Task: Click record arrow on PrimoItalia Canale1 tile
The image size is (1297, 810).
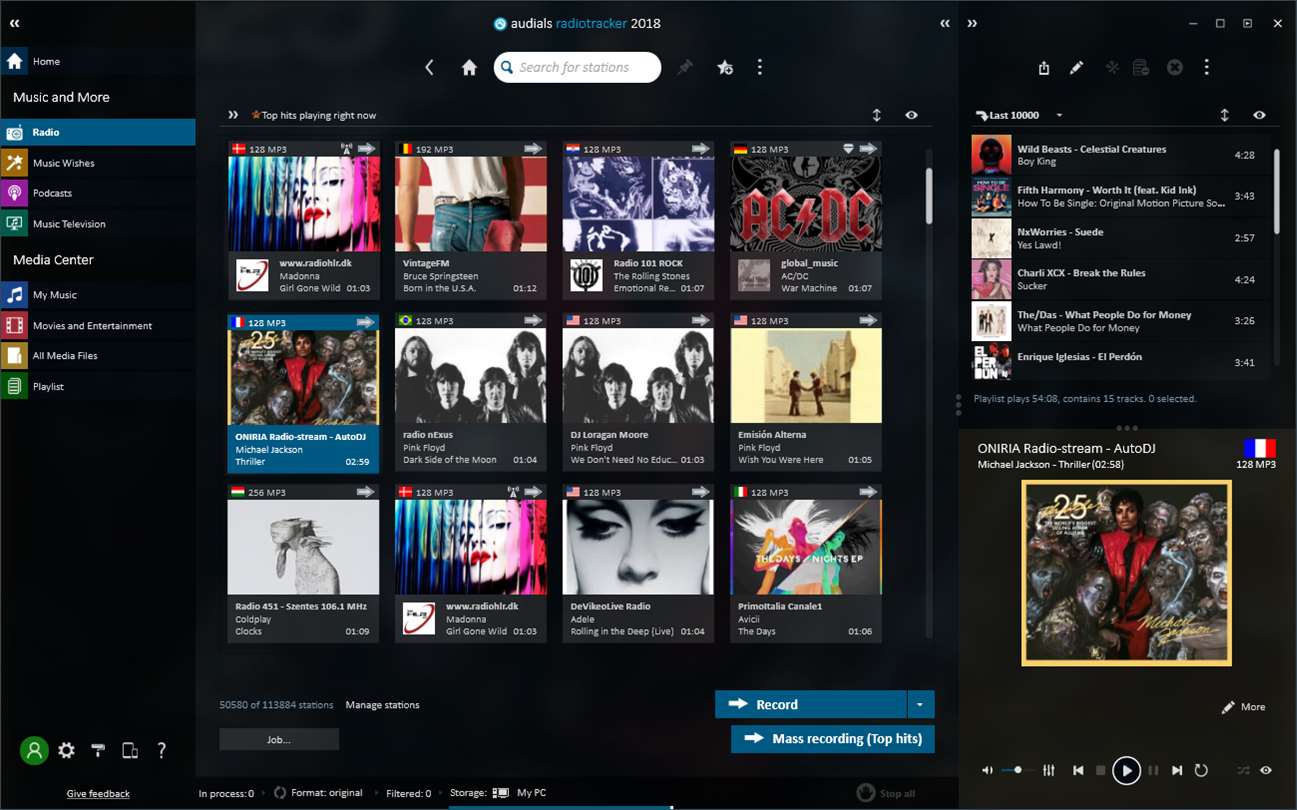Action: pos(869,492)
